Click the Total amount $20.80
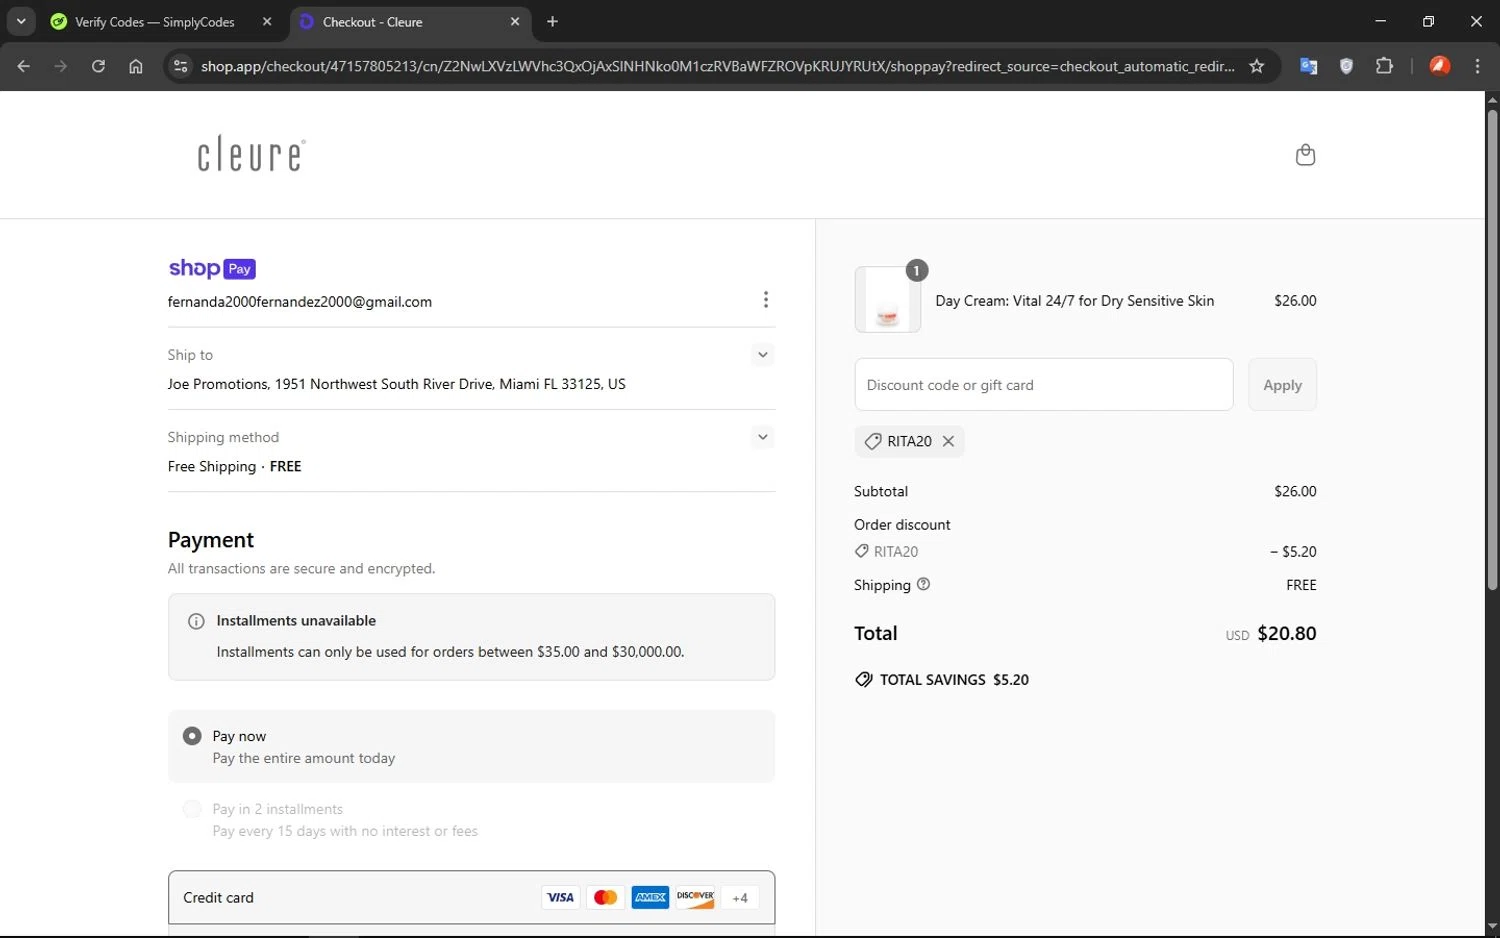 [x=1287, y=633]
